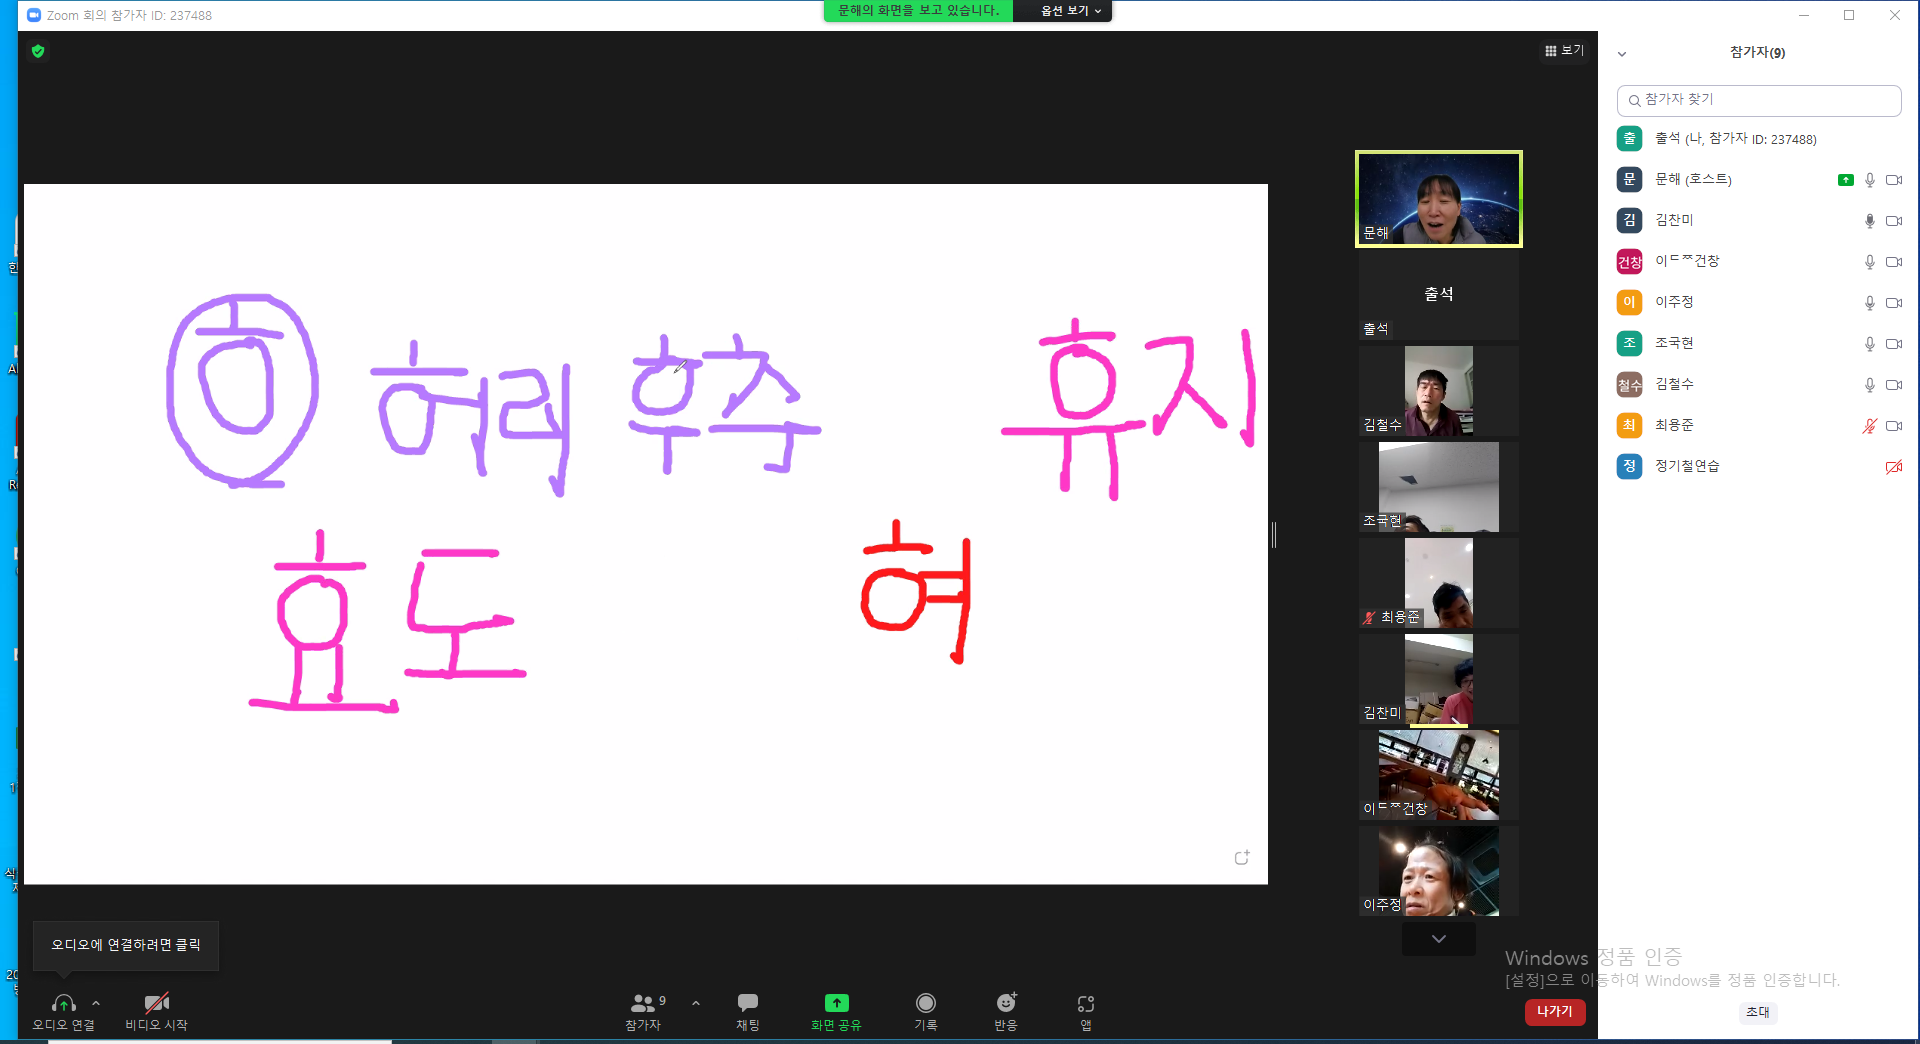
Task: Select the 문해 speaker video thumbnail
Action: click(1439, 199)
